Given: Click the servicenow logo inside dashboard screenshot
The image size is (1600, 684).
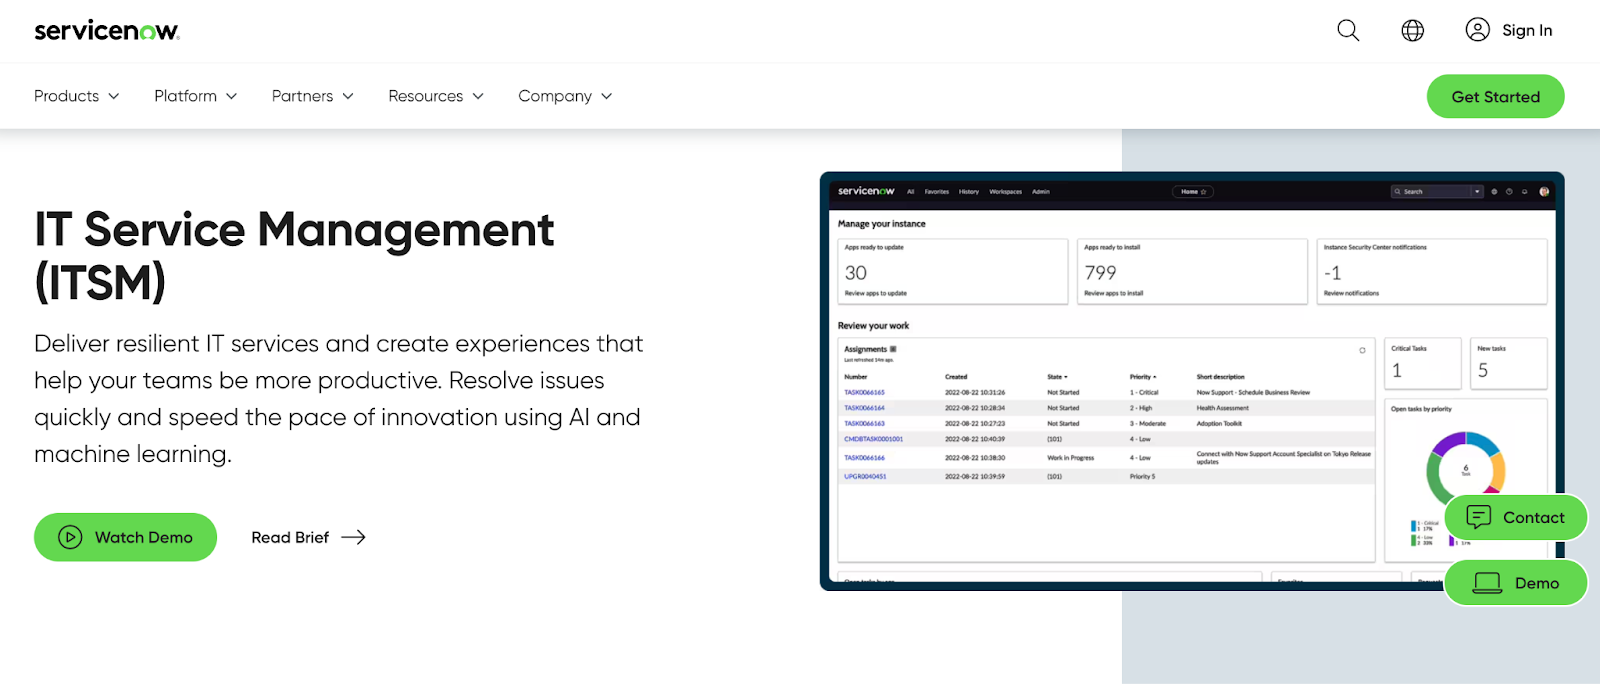Looking at the screenshot, I should click(x=866, y=191).
